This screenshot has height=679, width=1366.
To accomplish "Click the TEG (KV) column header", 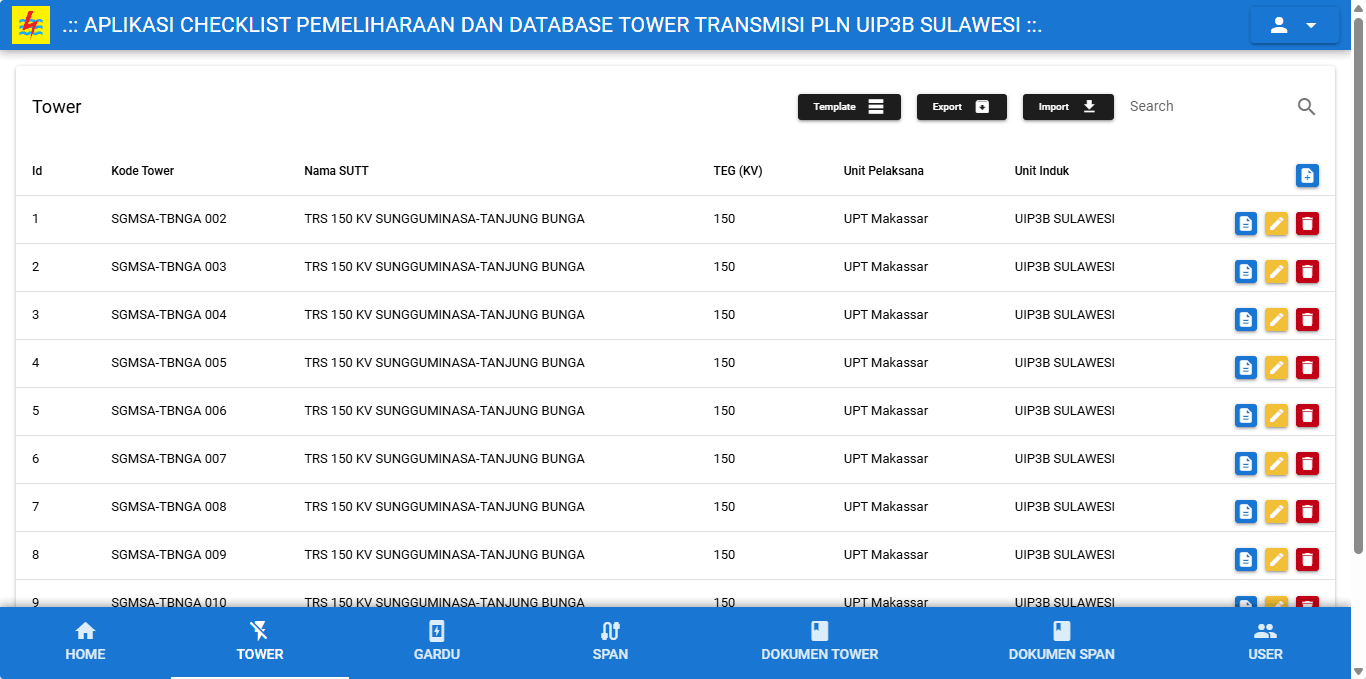I will tap(738, 171).
